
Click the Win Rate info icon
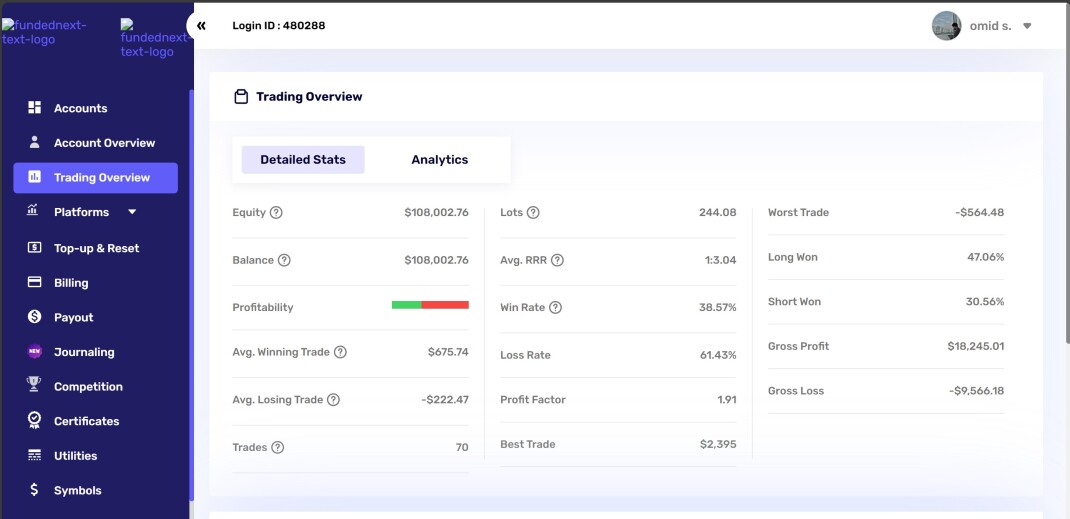[x=555, y=308]
